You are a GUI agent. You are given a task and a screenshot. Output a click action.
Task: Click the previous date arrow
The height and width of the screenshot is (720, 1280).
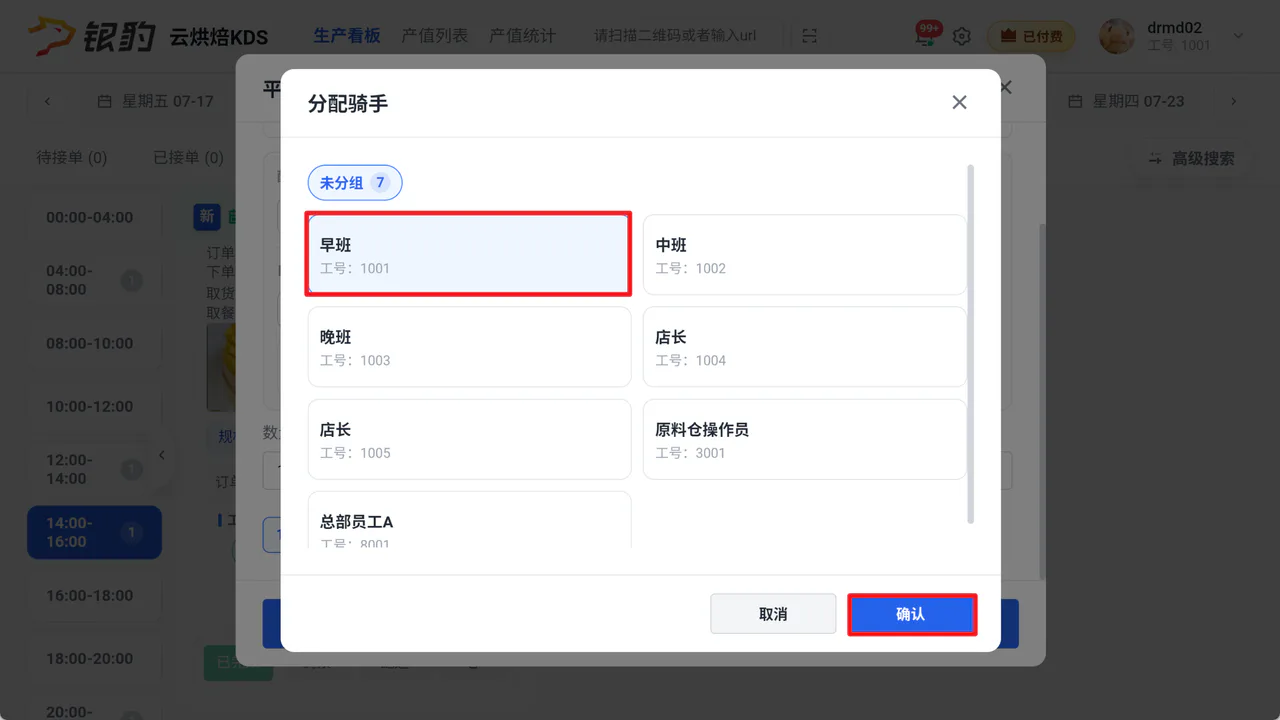point(47,101)
